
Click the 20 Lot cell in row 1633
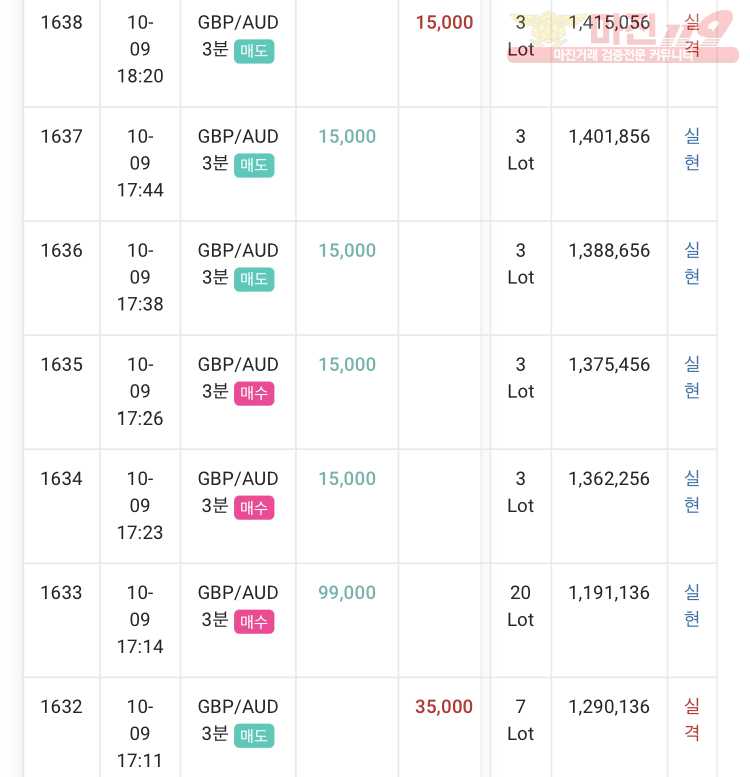pos(520,606)
